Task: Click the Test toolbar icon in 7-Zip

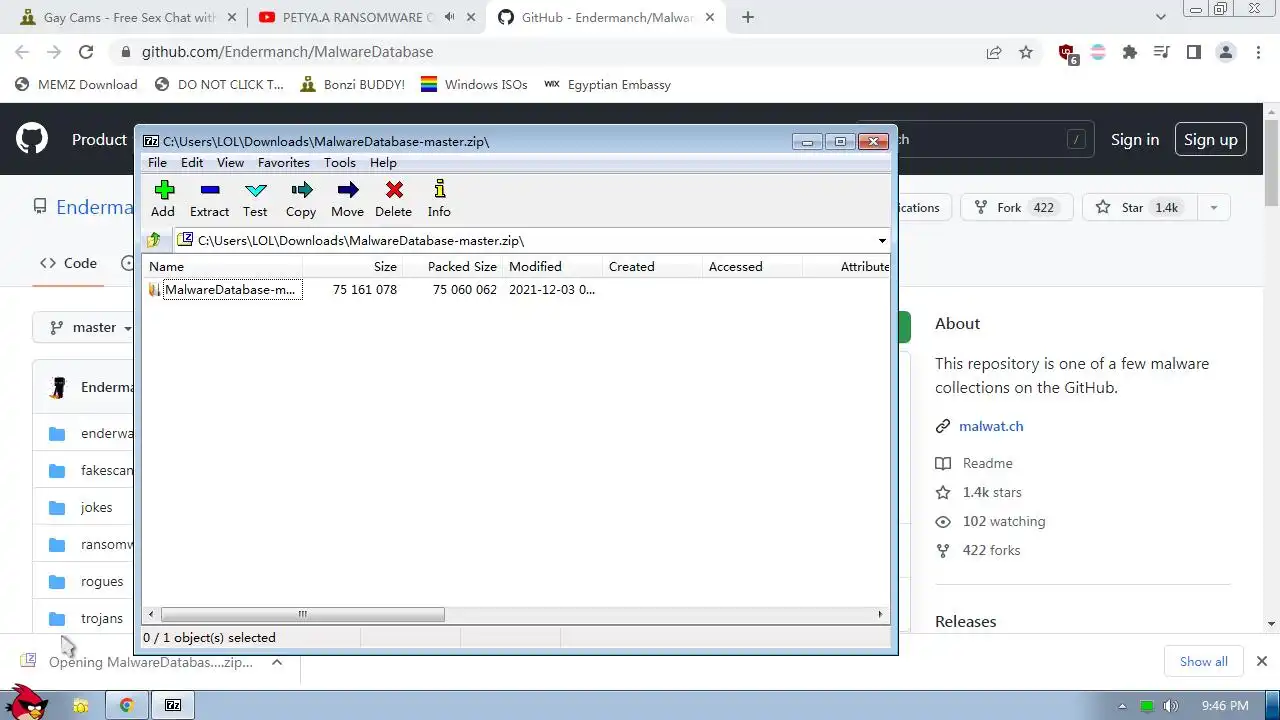Action: 255,199
